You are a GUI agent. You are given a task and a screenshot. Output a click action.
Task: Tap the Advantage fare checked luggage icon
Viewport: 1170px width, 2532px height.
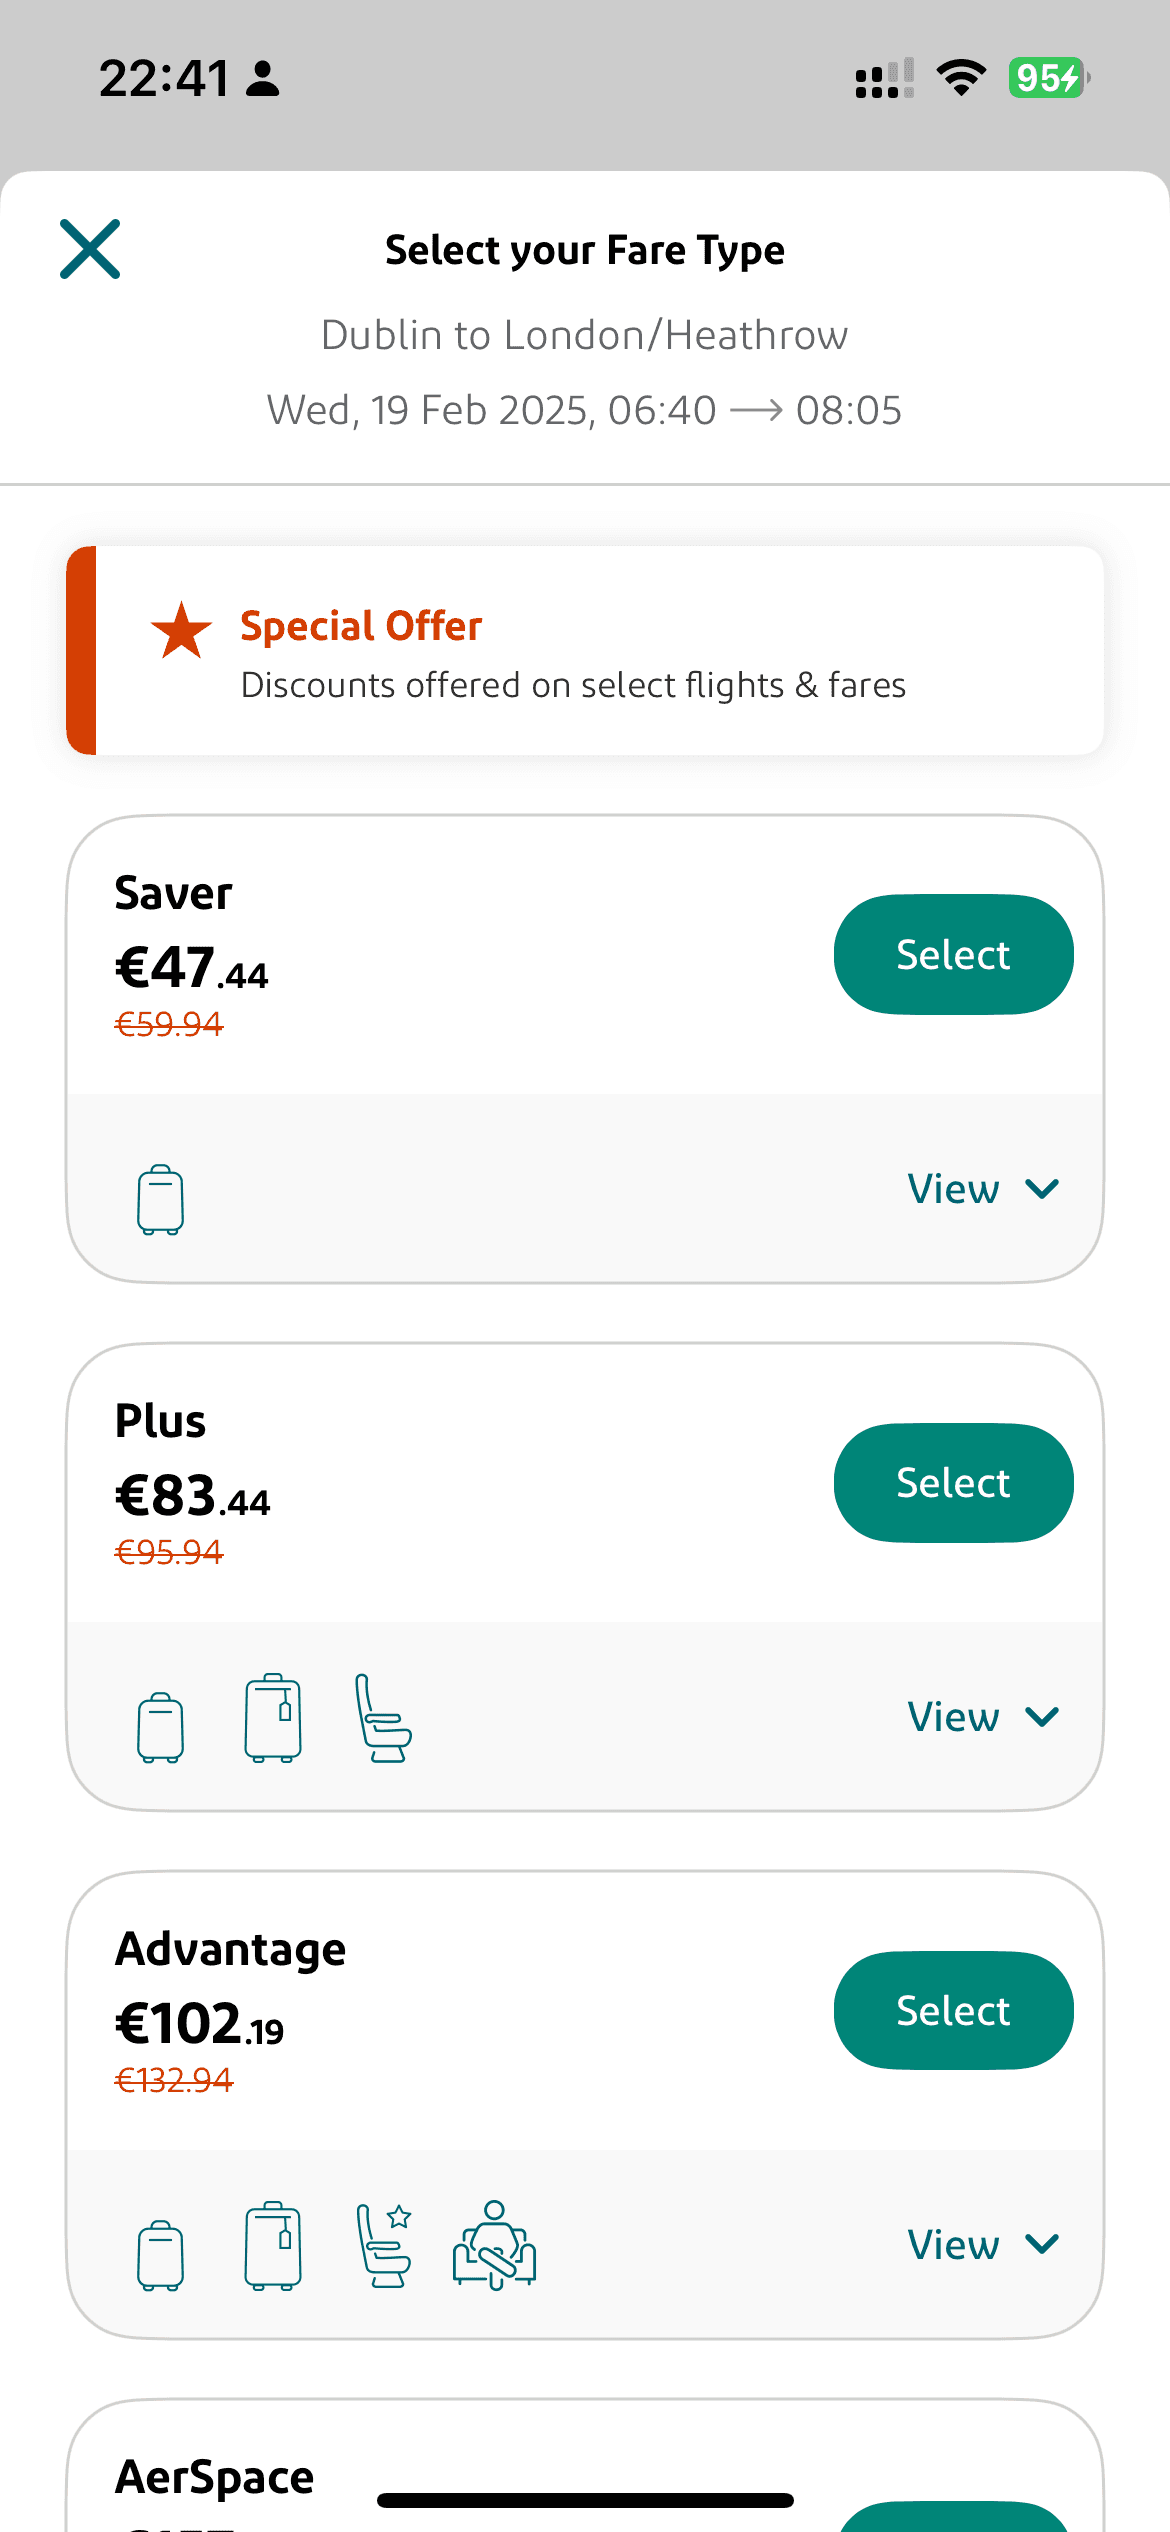(273, 2245)
